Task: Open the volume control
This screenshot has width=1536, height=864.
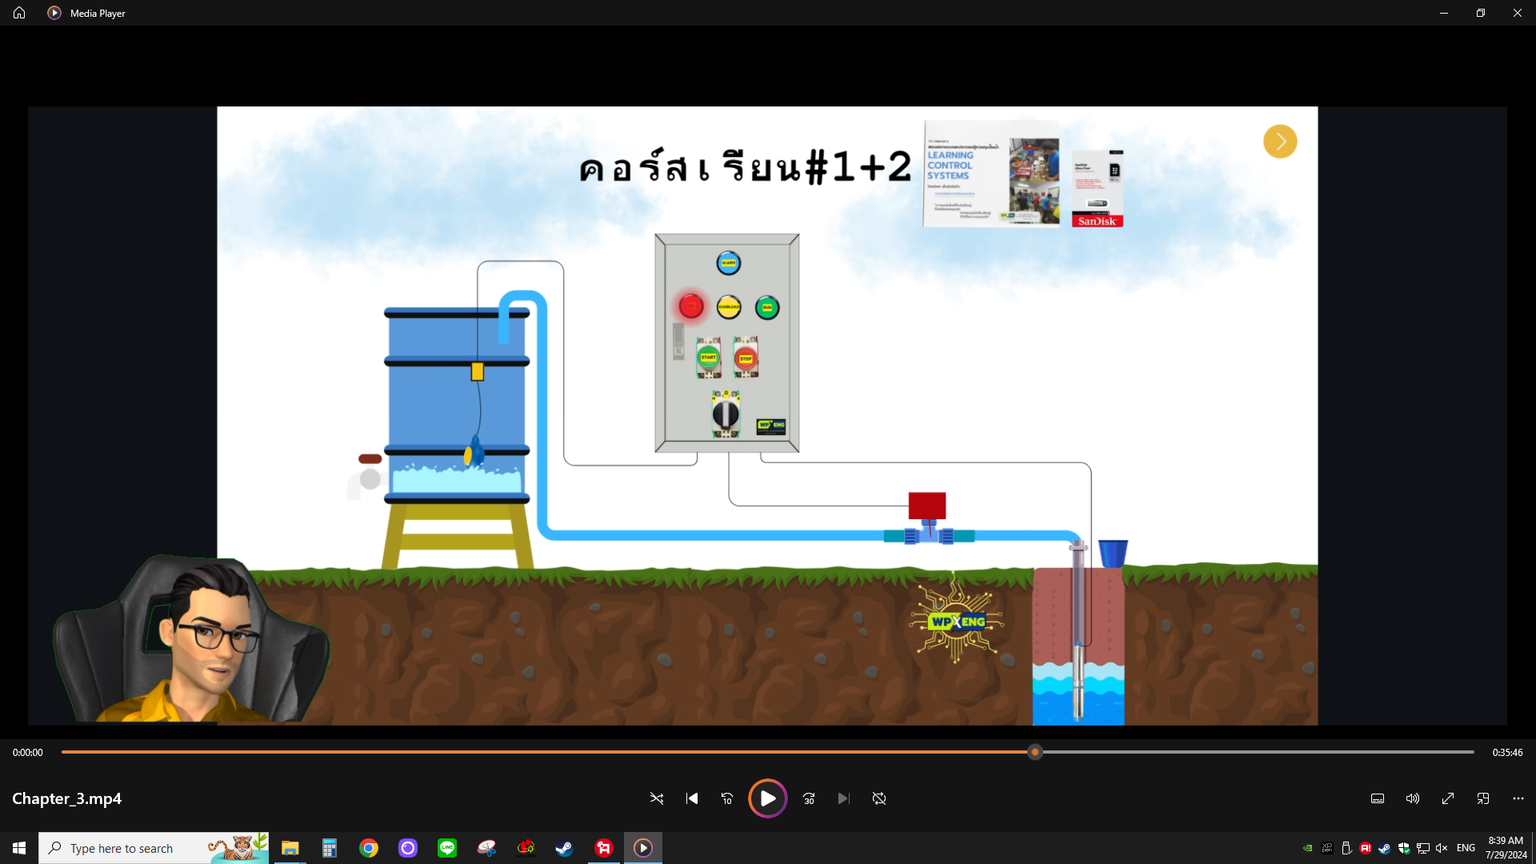Action: (1412, 798)
